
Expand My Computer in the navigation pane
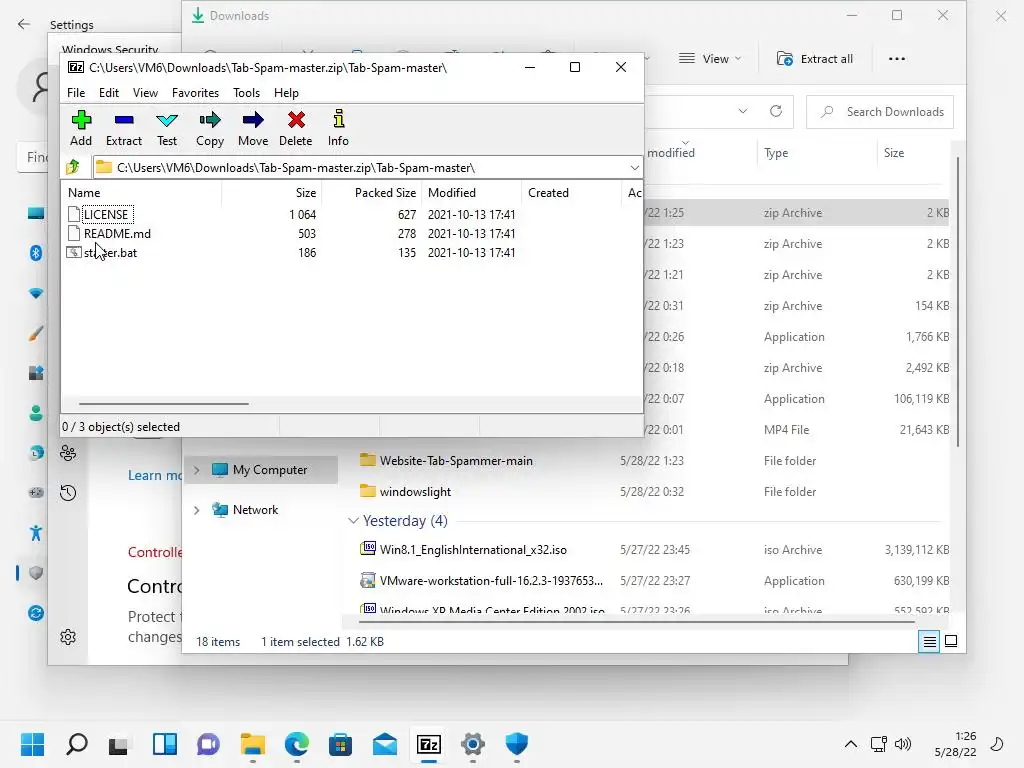coord(197,470)
